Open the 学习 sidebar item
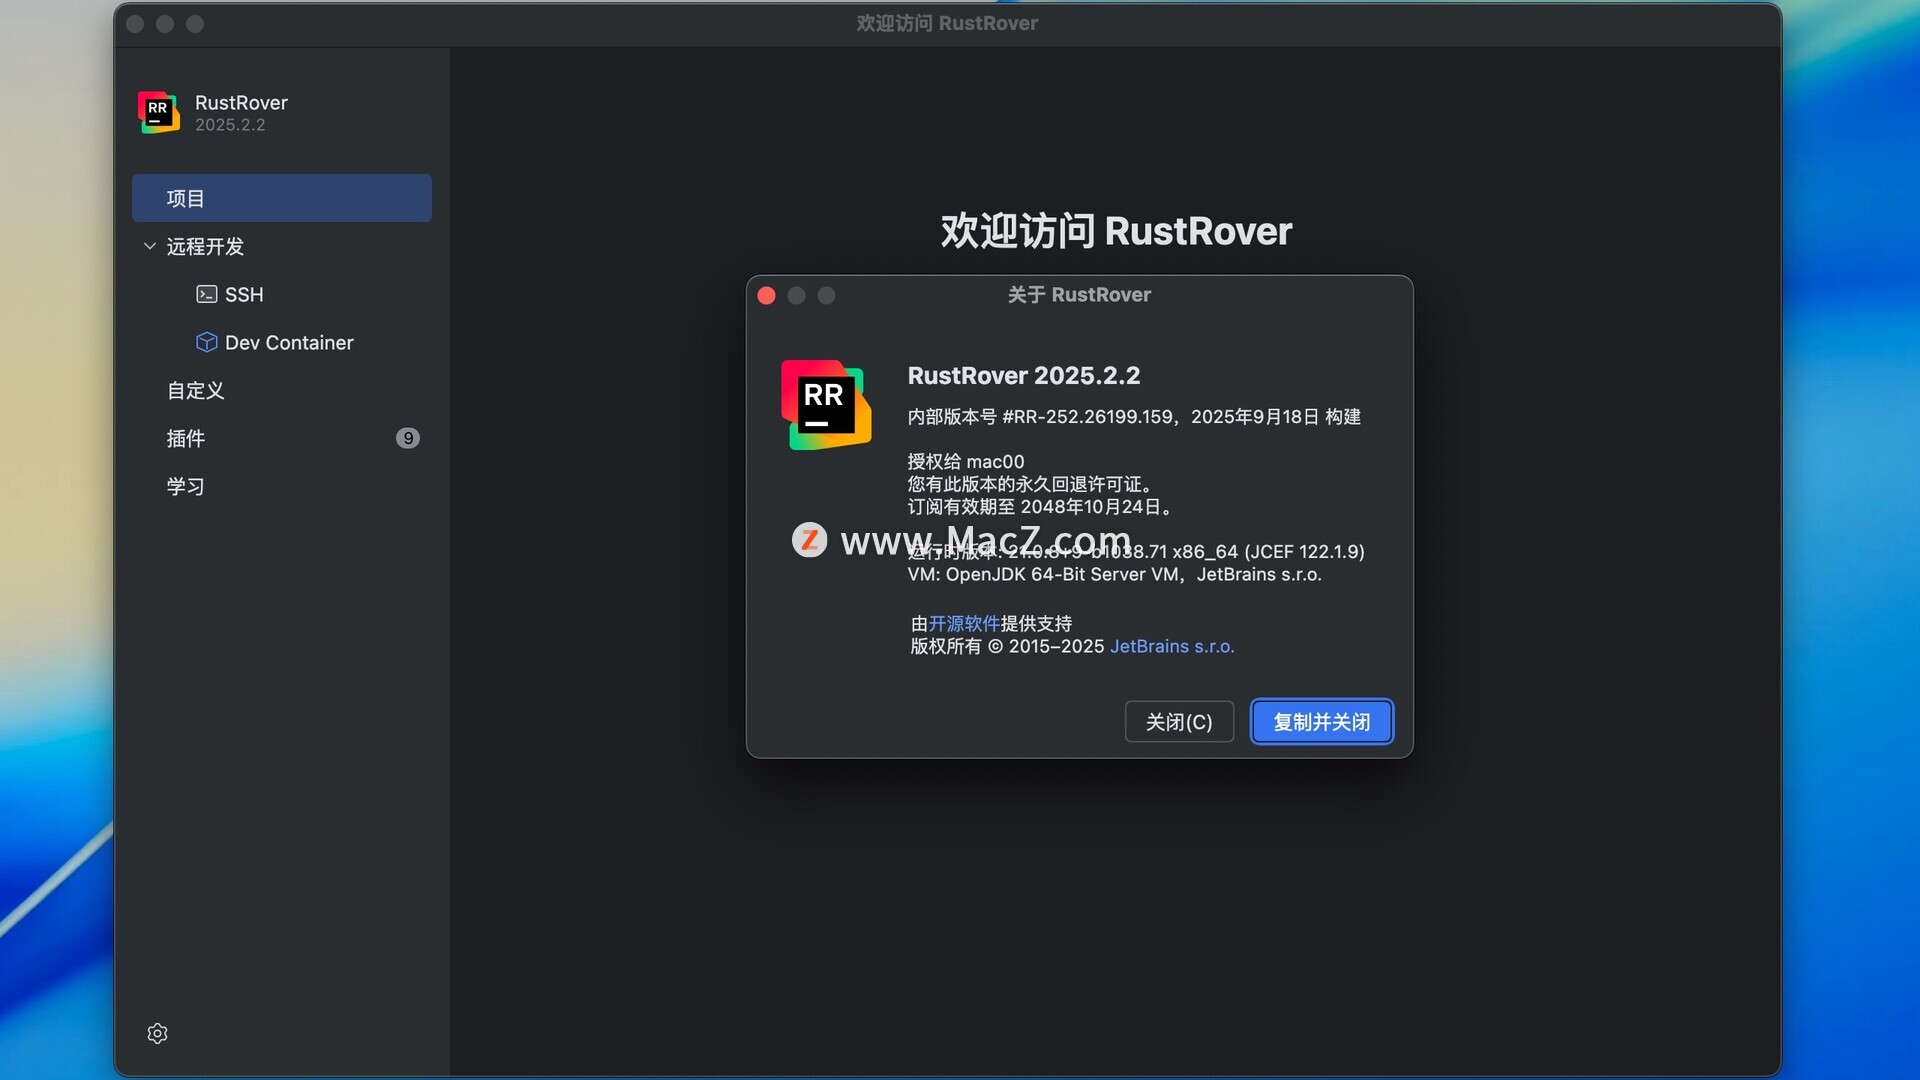 [186, 486]
